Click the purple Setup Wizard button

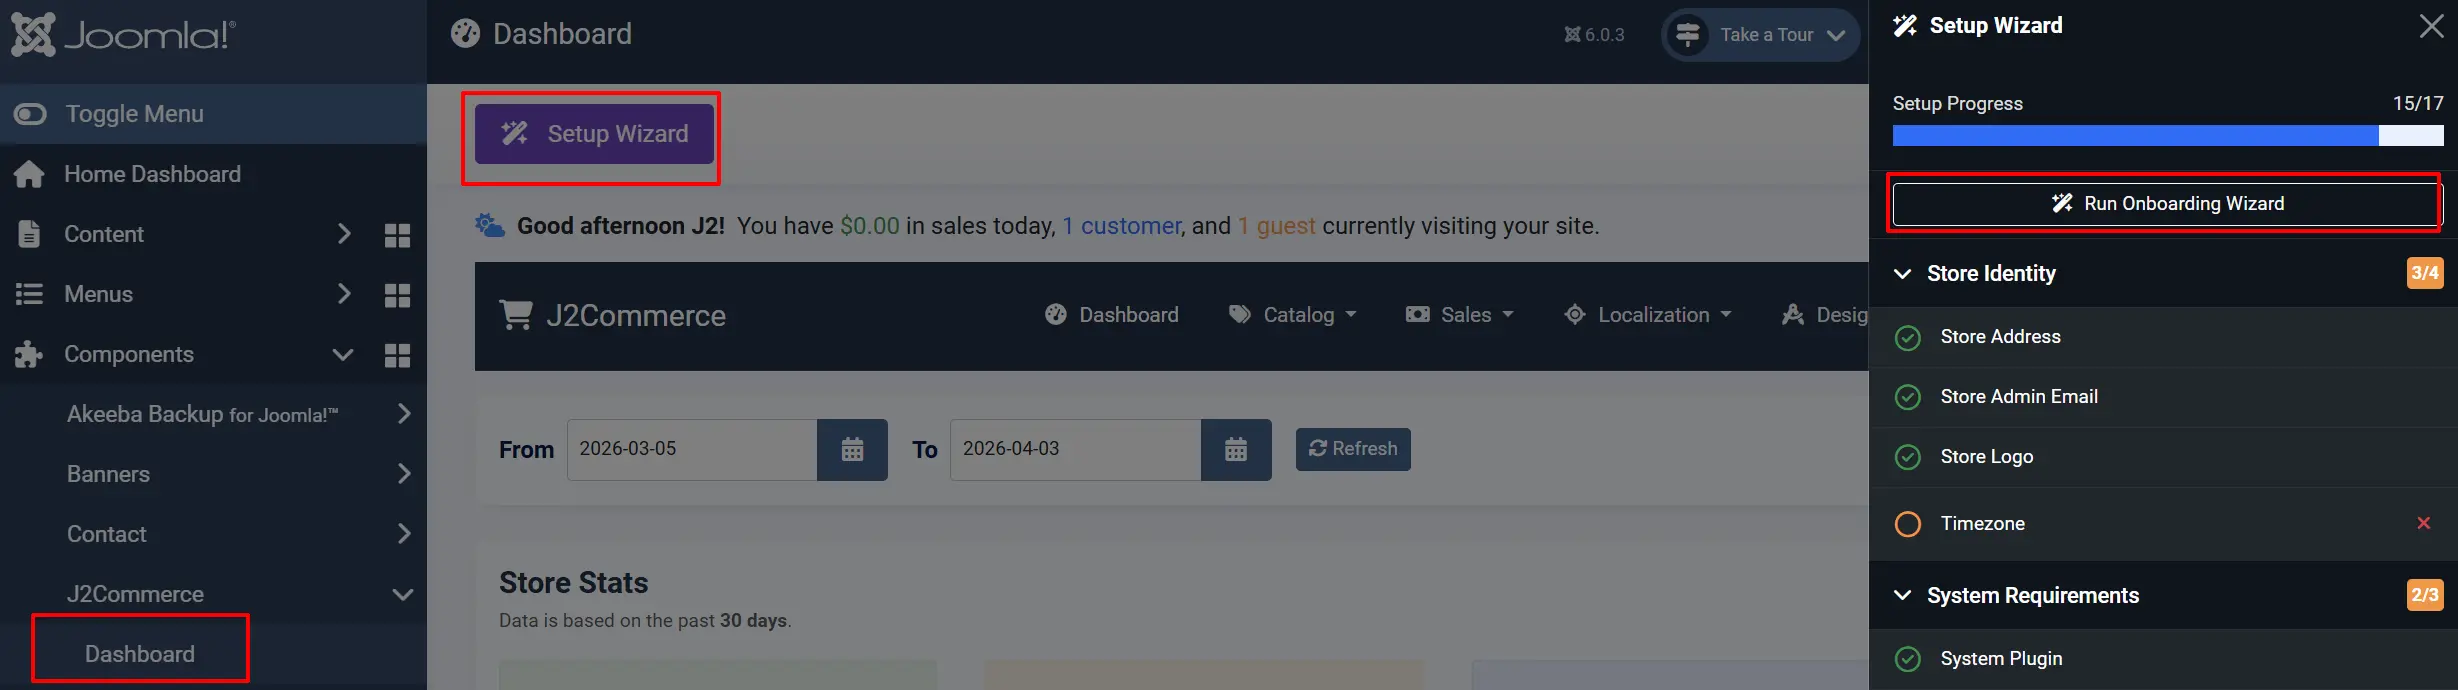(594, 134)
